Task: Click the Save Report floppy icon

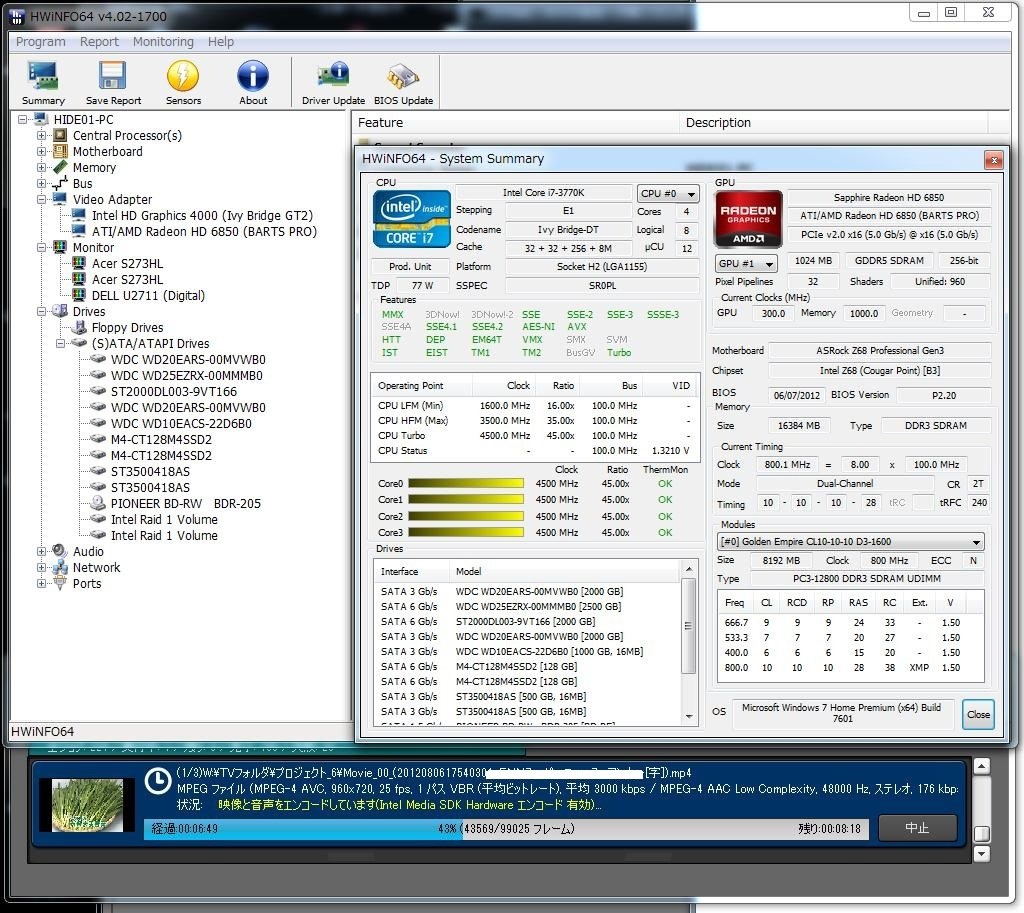Action: pyautogui.click(x=112, y=76)
